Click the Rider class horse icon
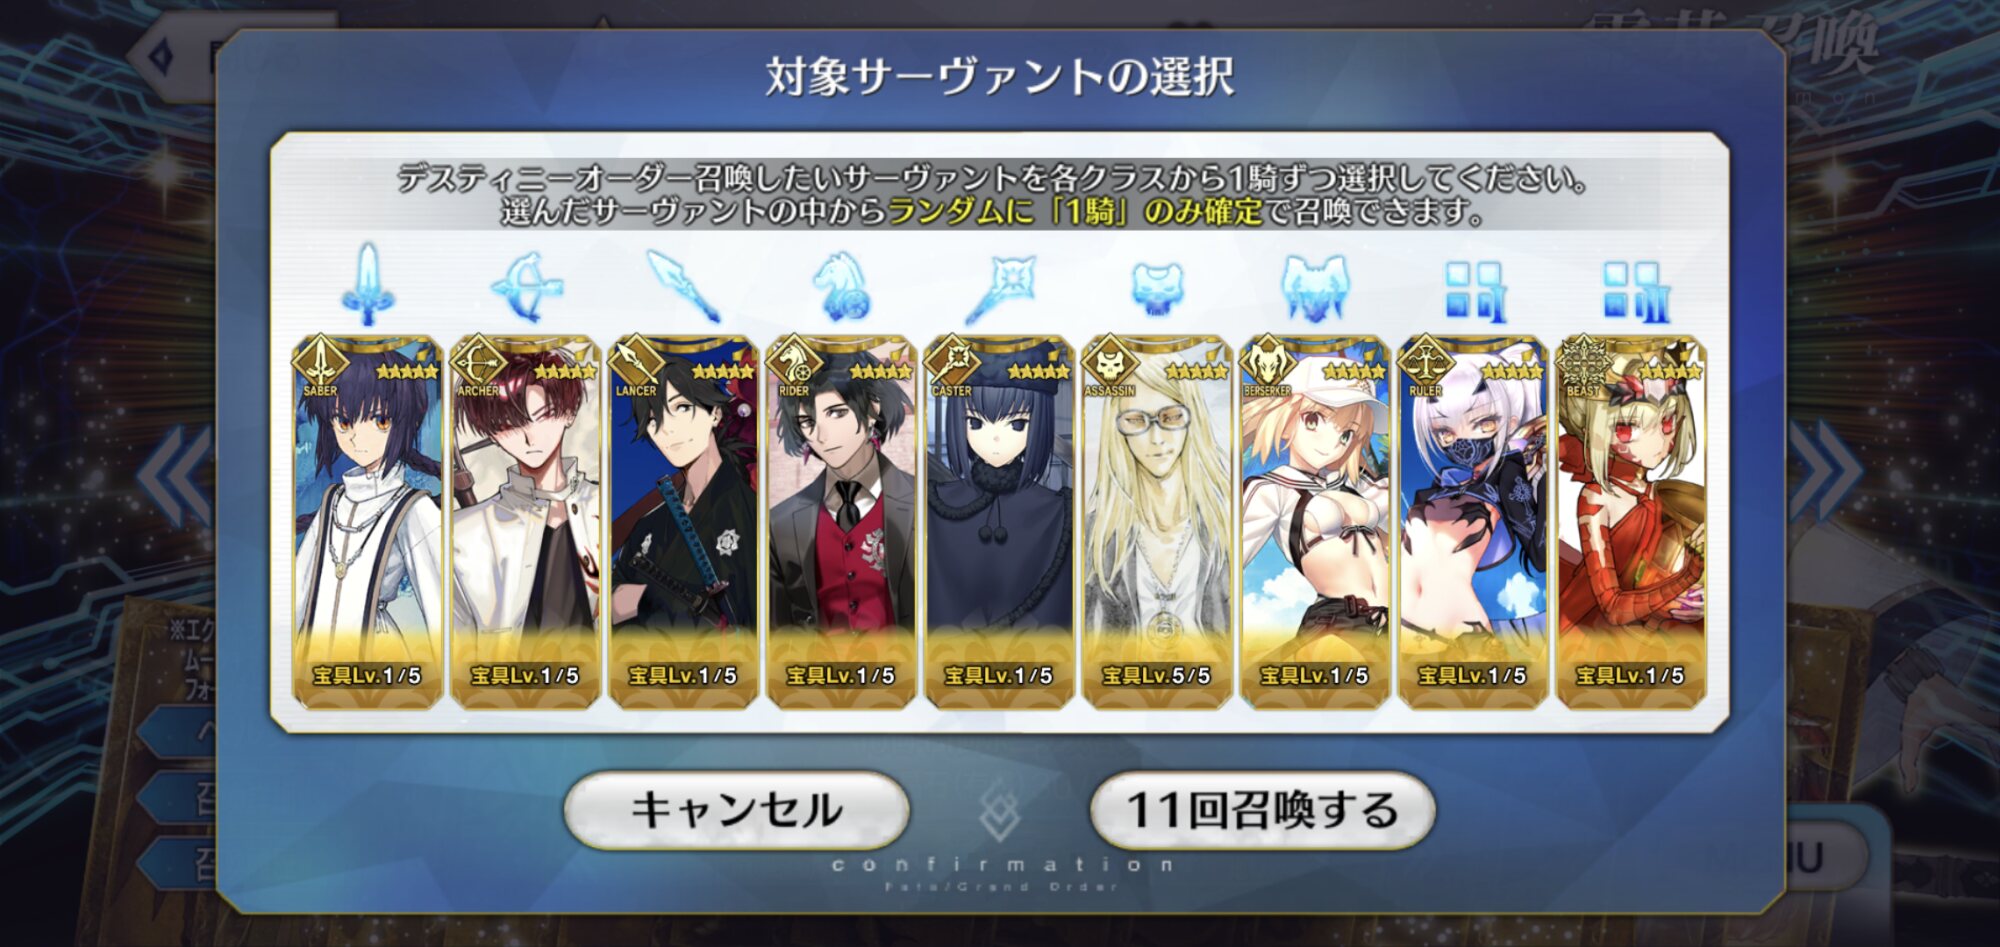Screen dimensions: 2000x947 coord(841,287)
